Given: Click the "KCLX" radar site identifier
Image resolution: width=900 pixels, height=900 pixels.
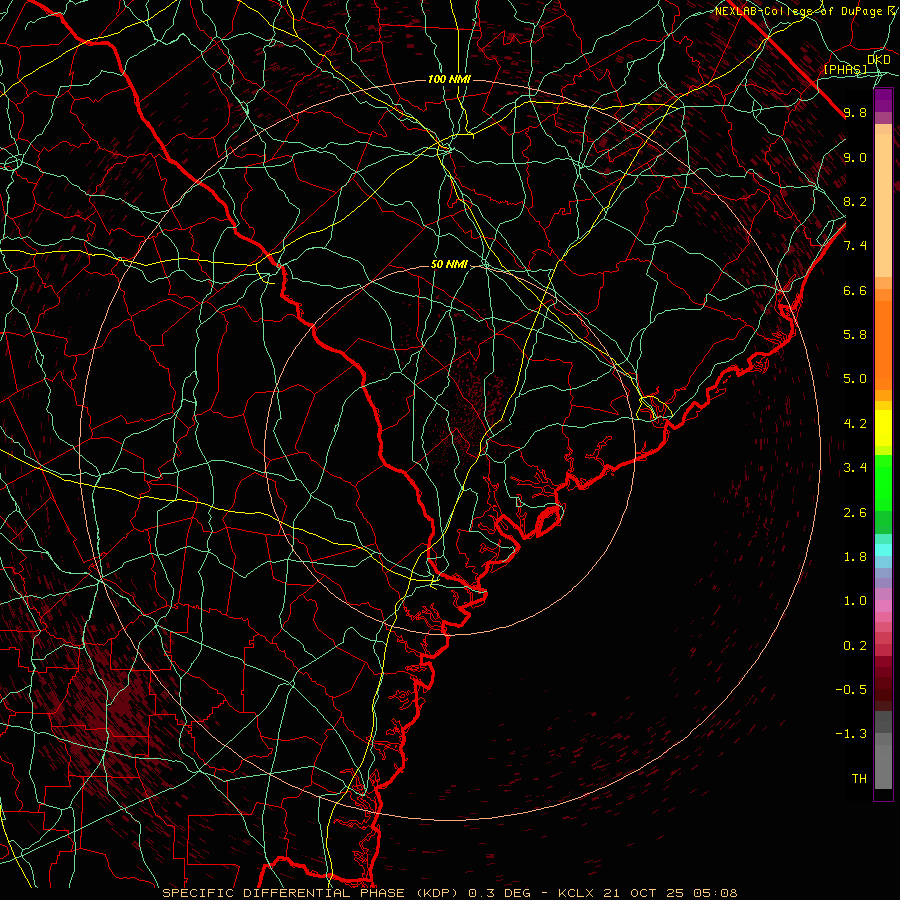Looking at the screenshot, I should pos(577,893).
